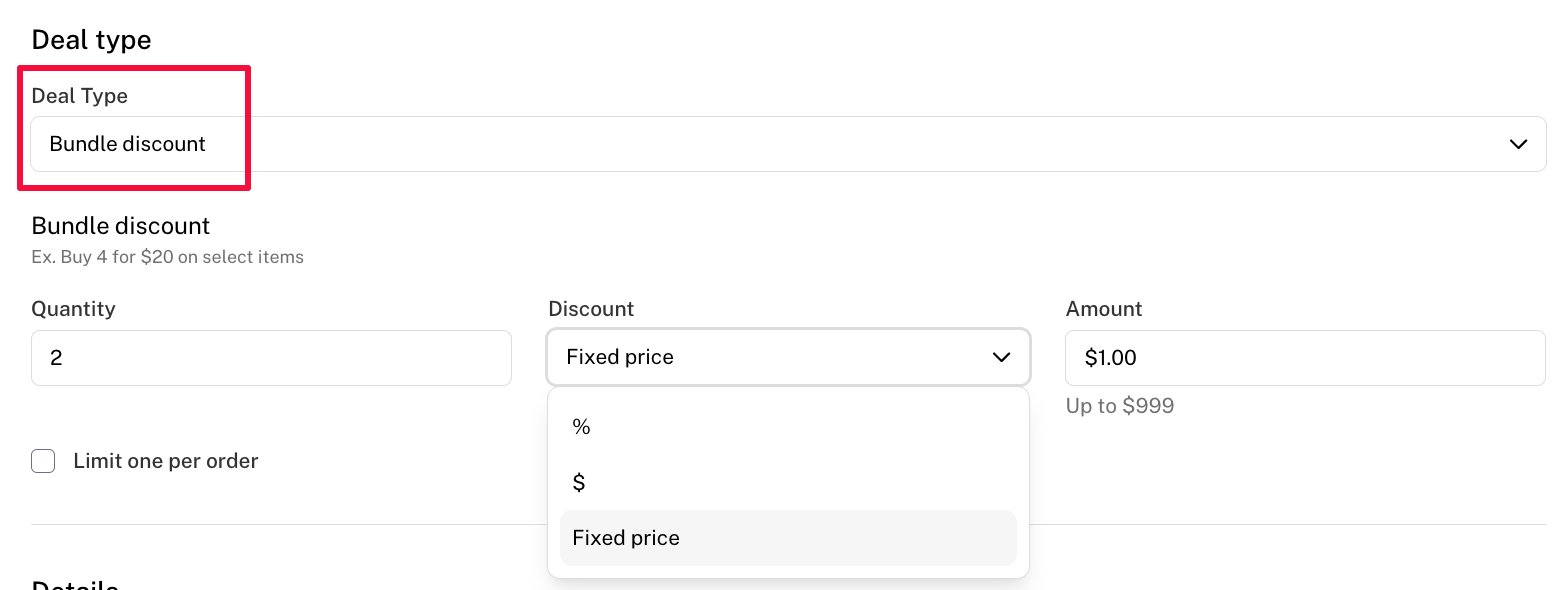
Task: Select the highlighted Fixed price list option
Action: [788, 538]
